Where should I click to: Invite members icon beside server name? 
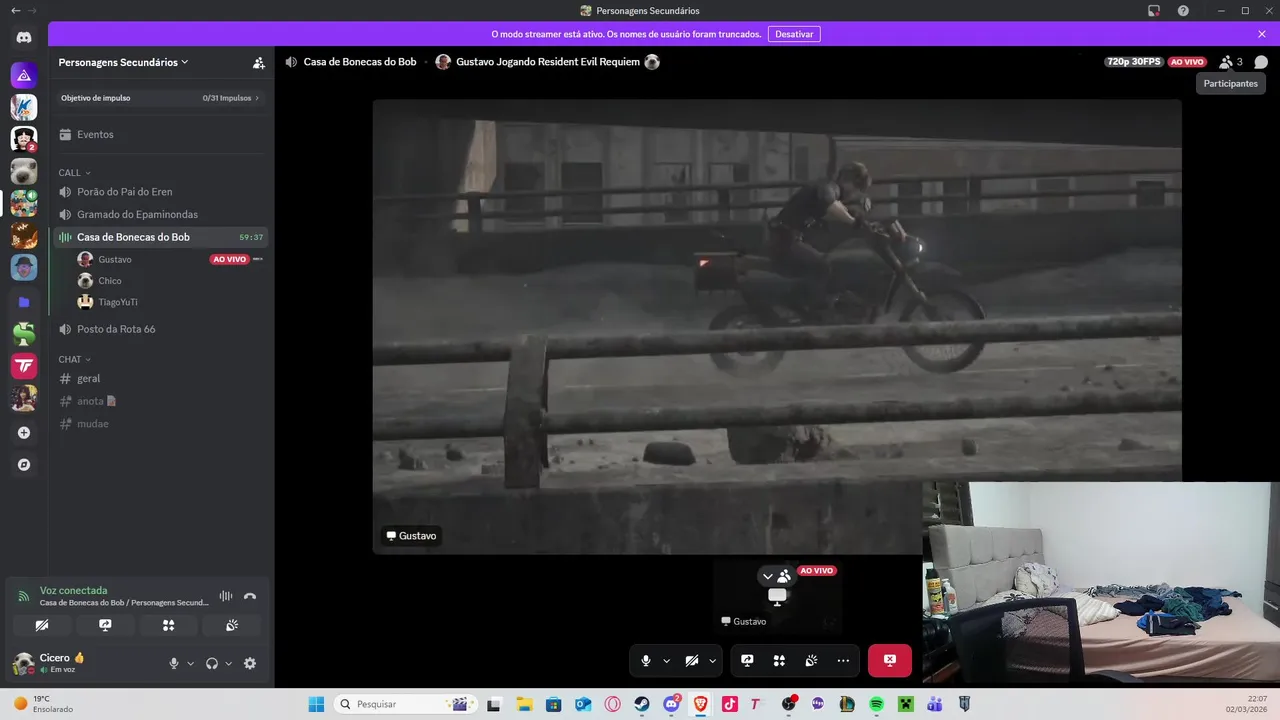point(258,62)
